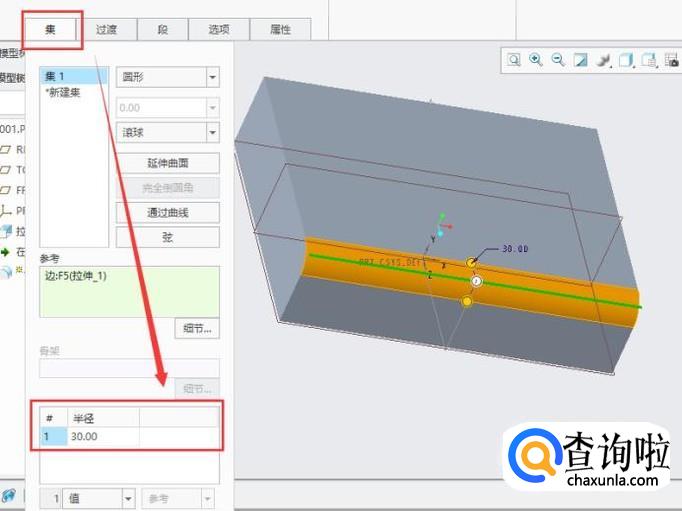The image size is (682, 511).
Task: Click the Zoom Out magnifier icon
Action: click(x=558, y=60)
